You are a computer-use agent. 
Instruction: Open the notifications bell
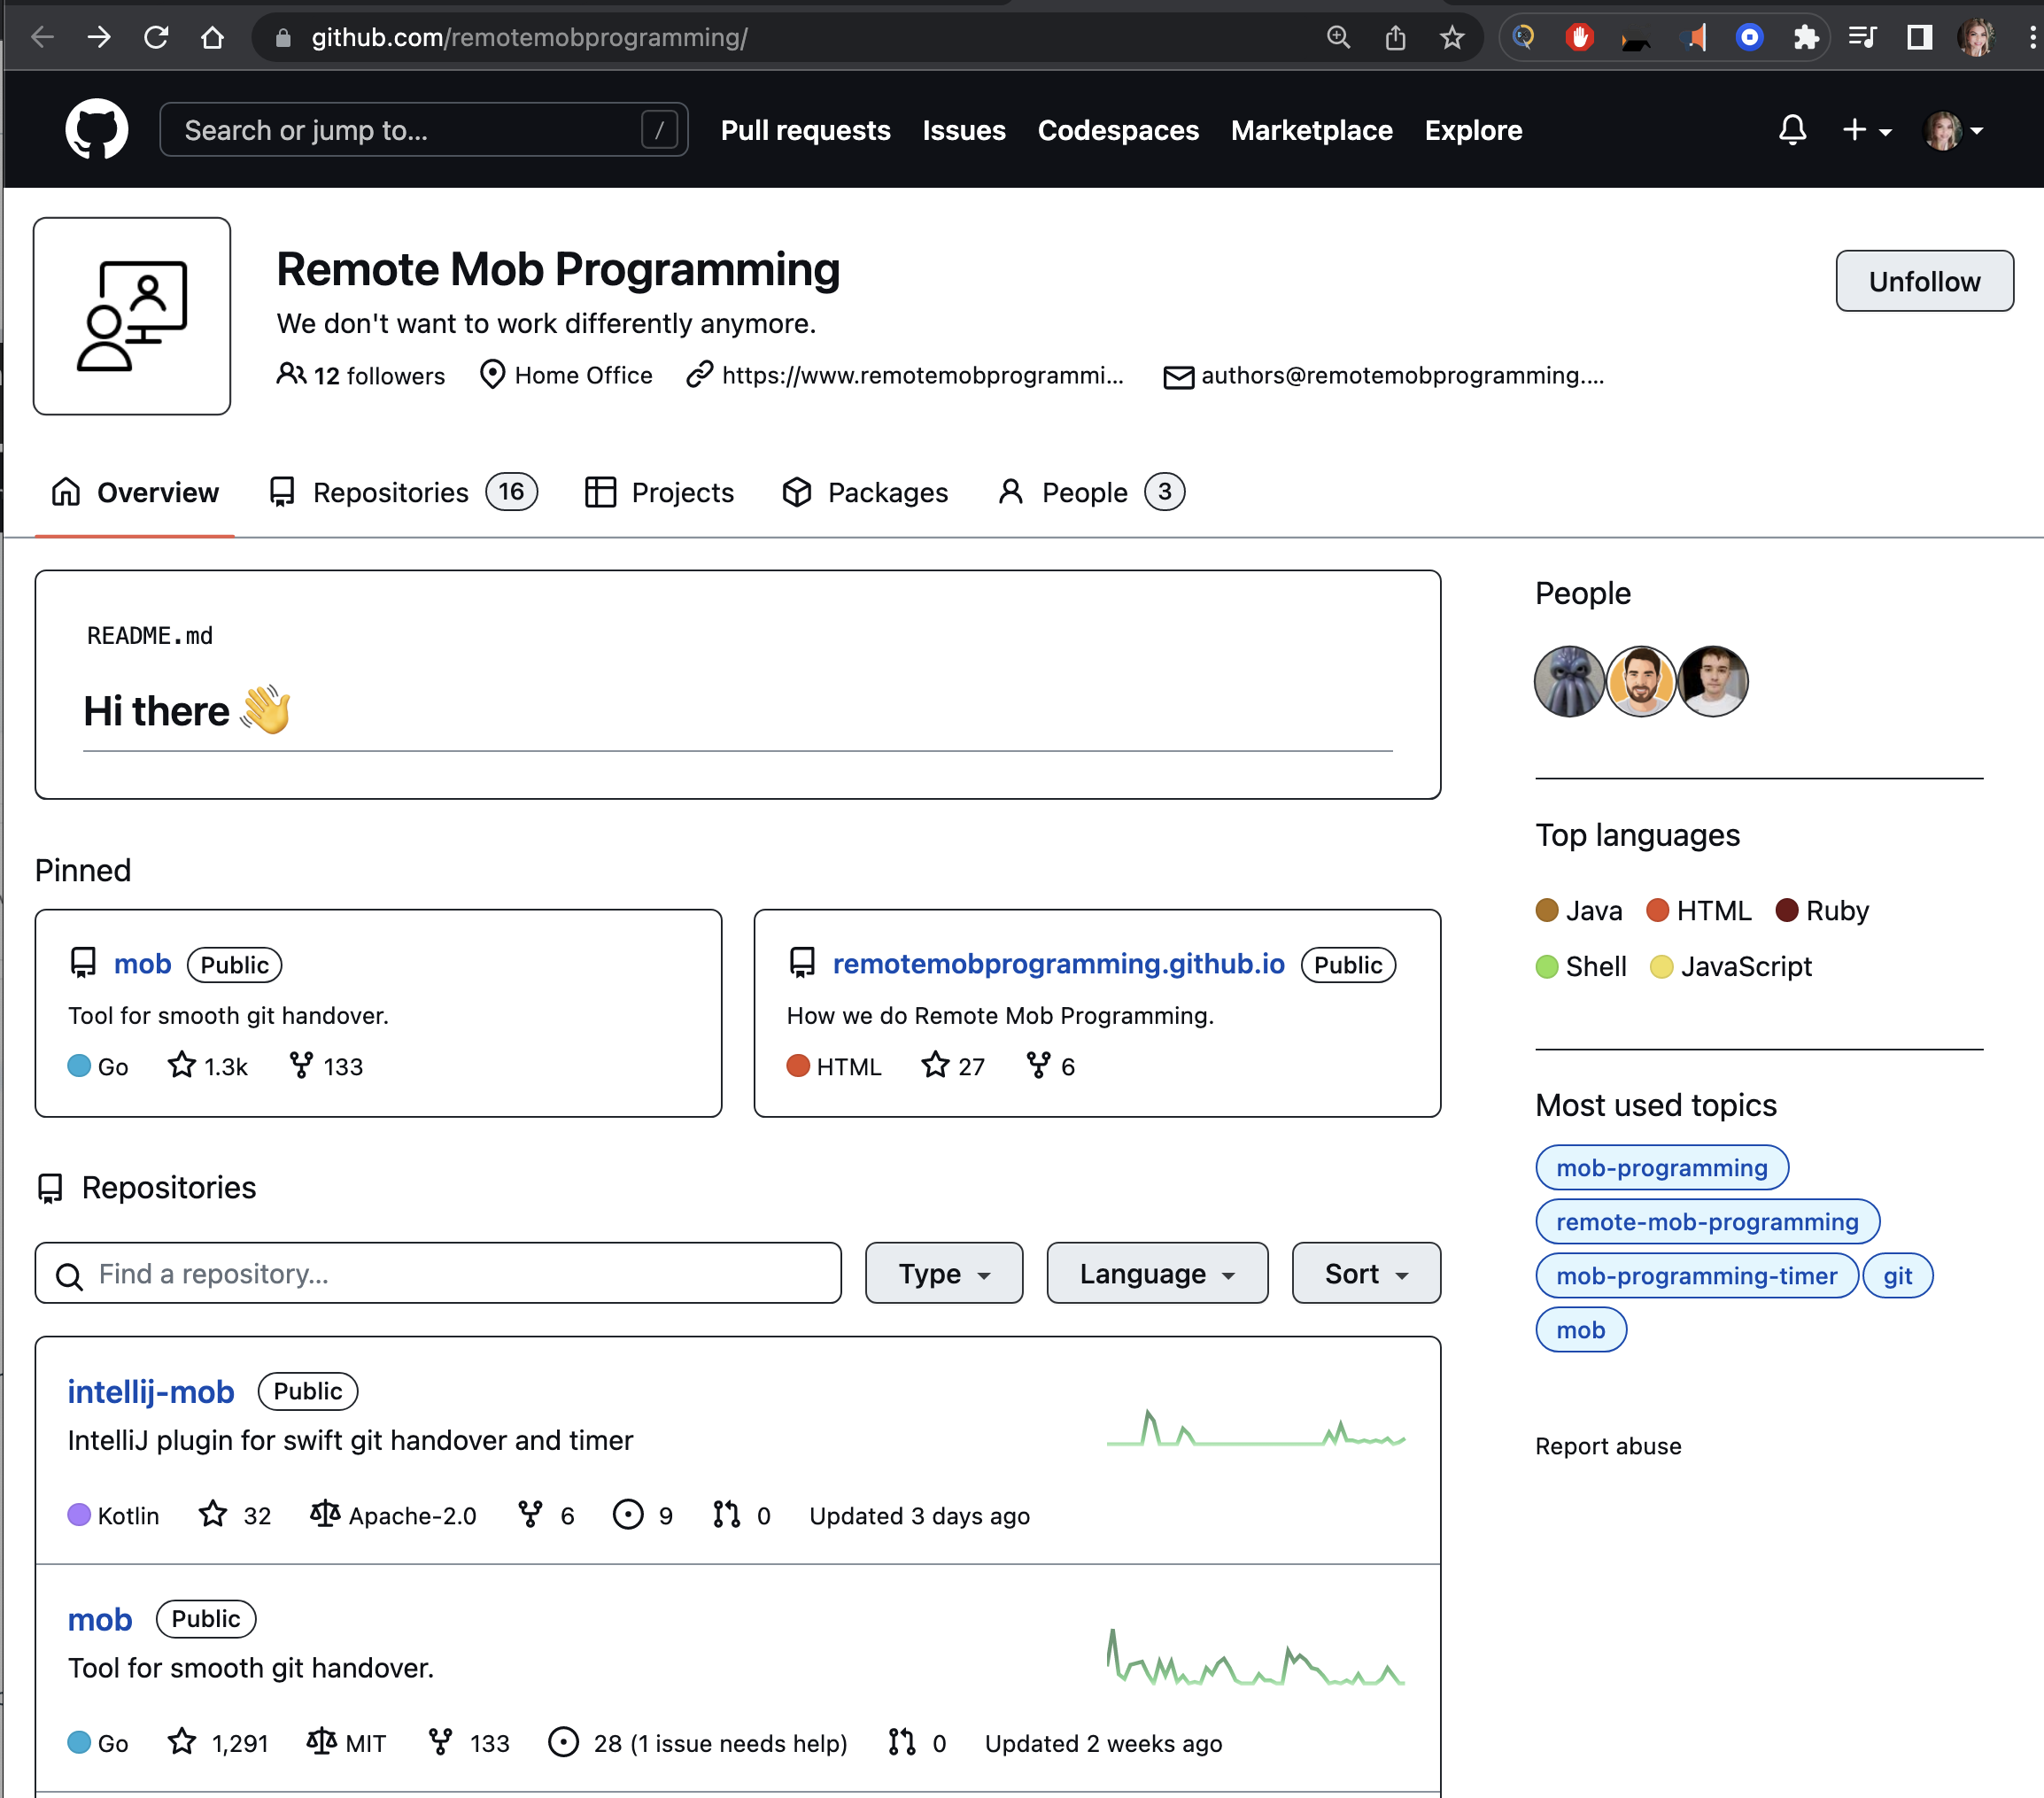click(x=1792, y=130)
